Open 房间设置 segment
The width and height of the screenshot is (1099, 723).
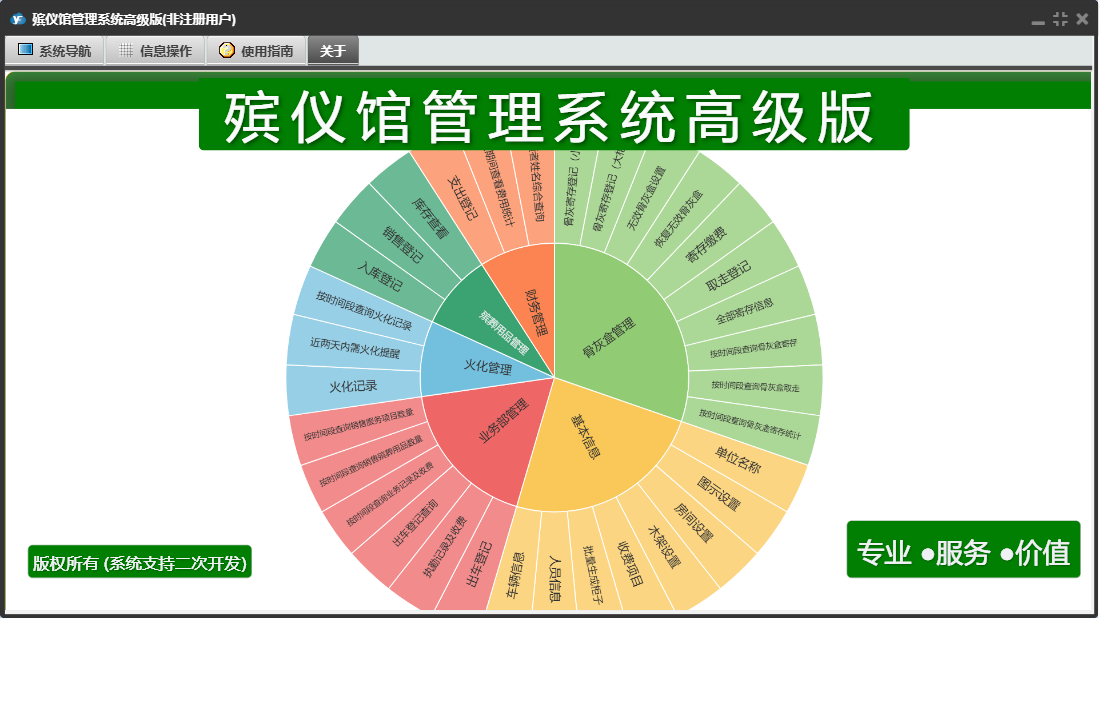693,523
